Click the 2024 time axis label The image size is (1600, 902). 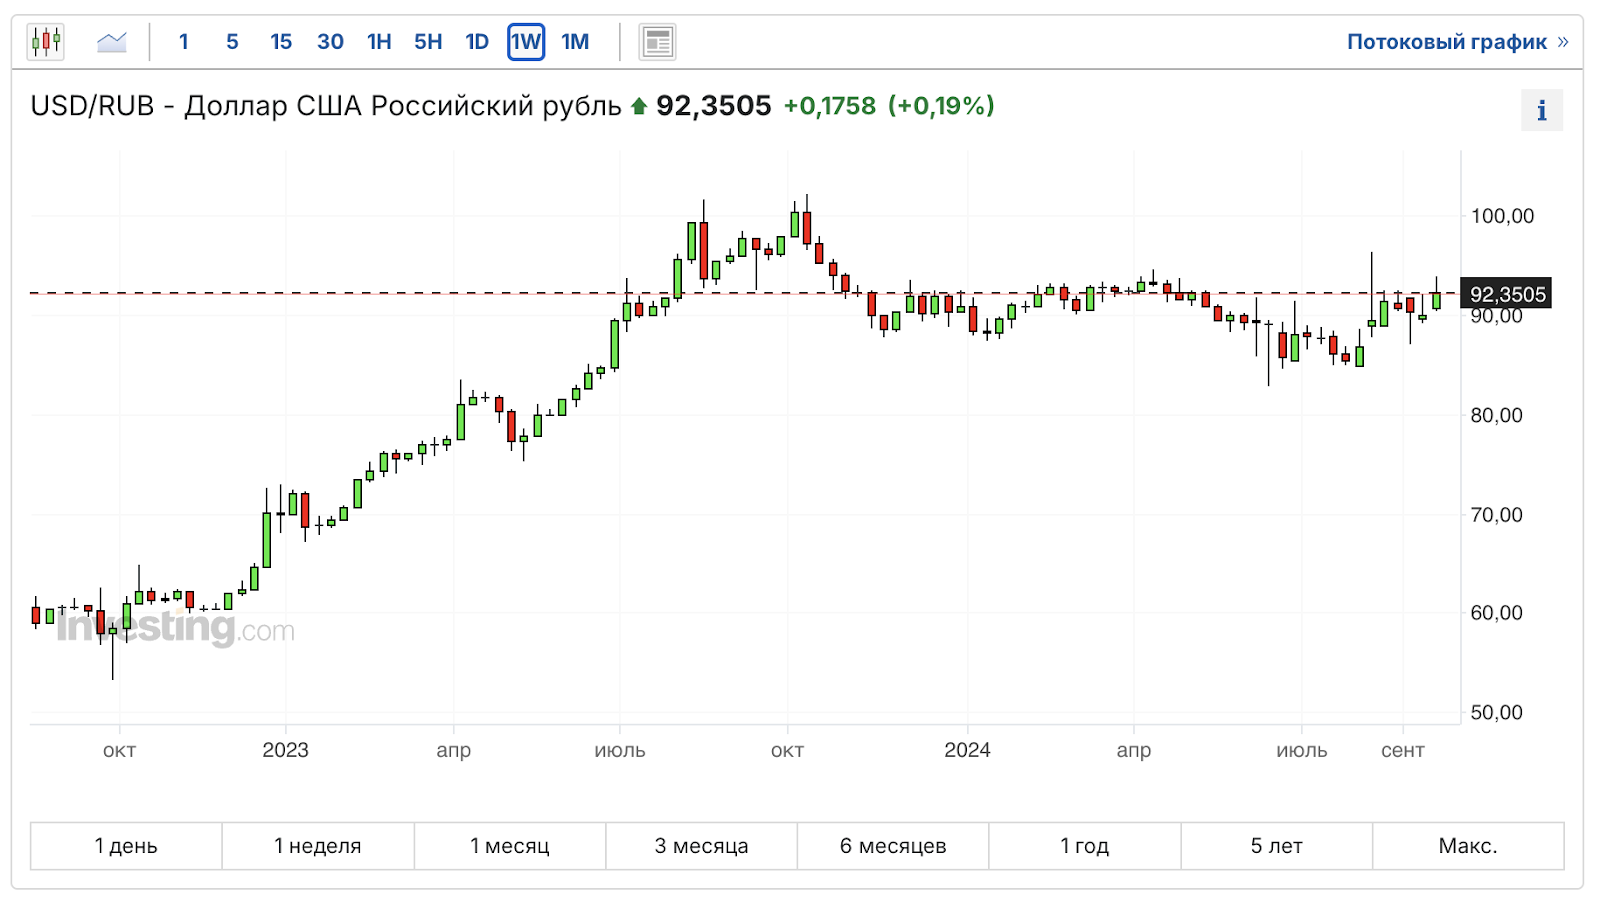point(967,750)
